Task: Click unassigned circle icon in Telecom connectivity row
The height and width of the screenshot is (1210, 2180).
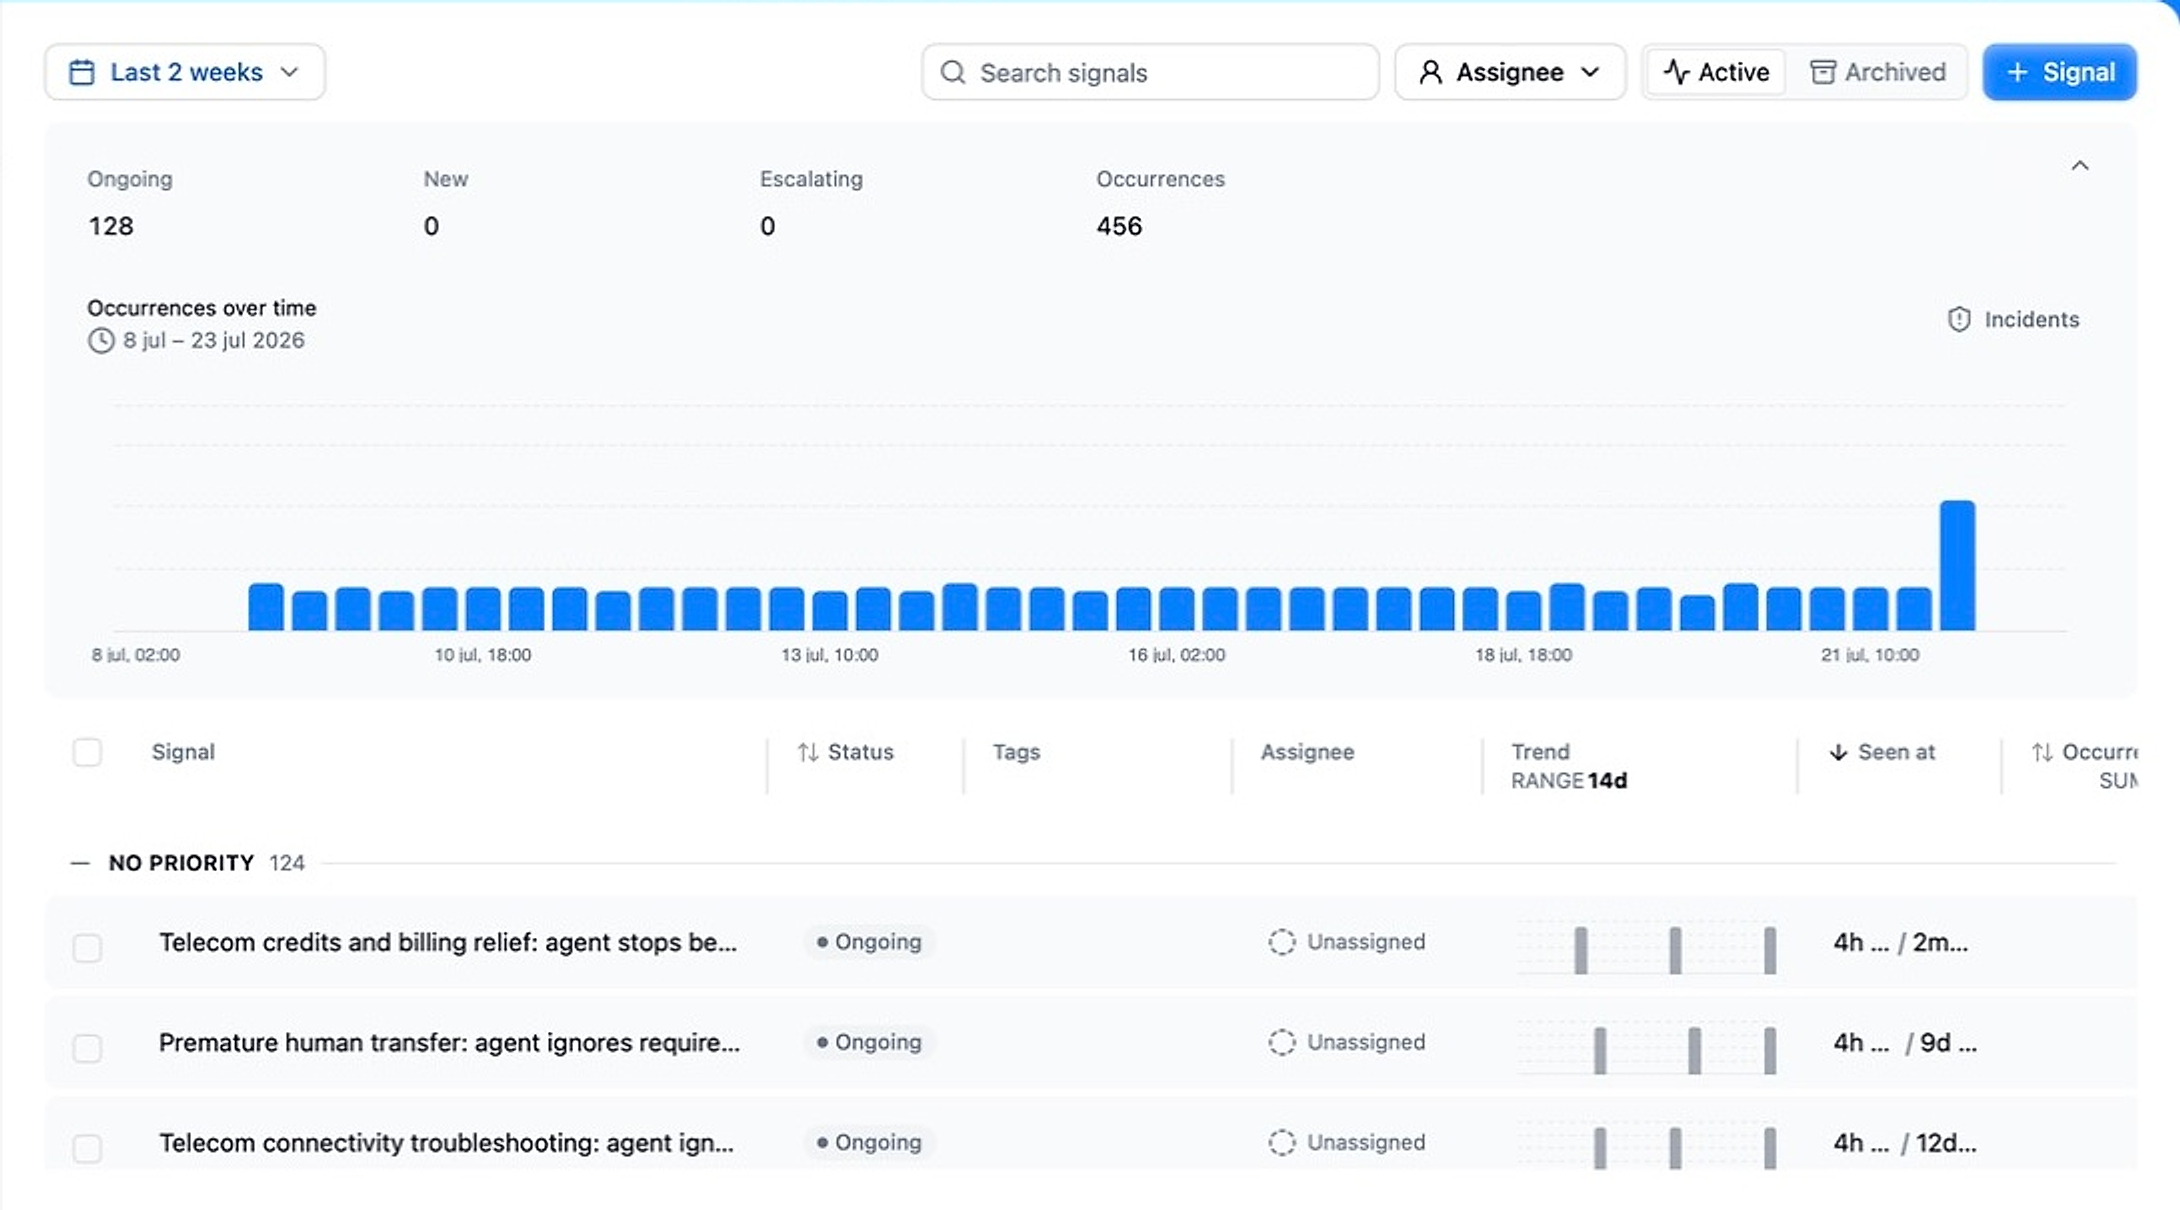Action: 1282,1142
